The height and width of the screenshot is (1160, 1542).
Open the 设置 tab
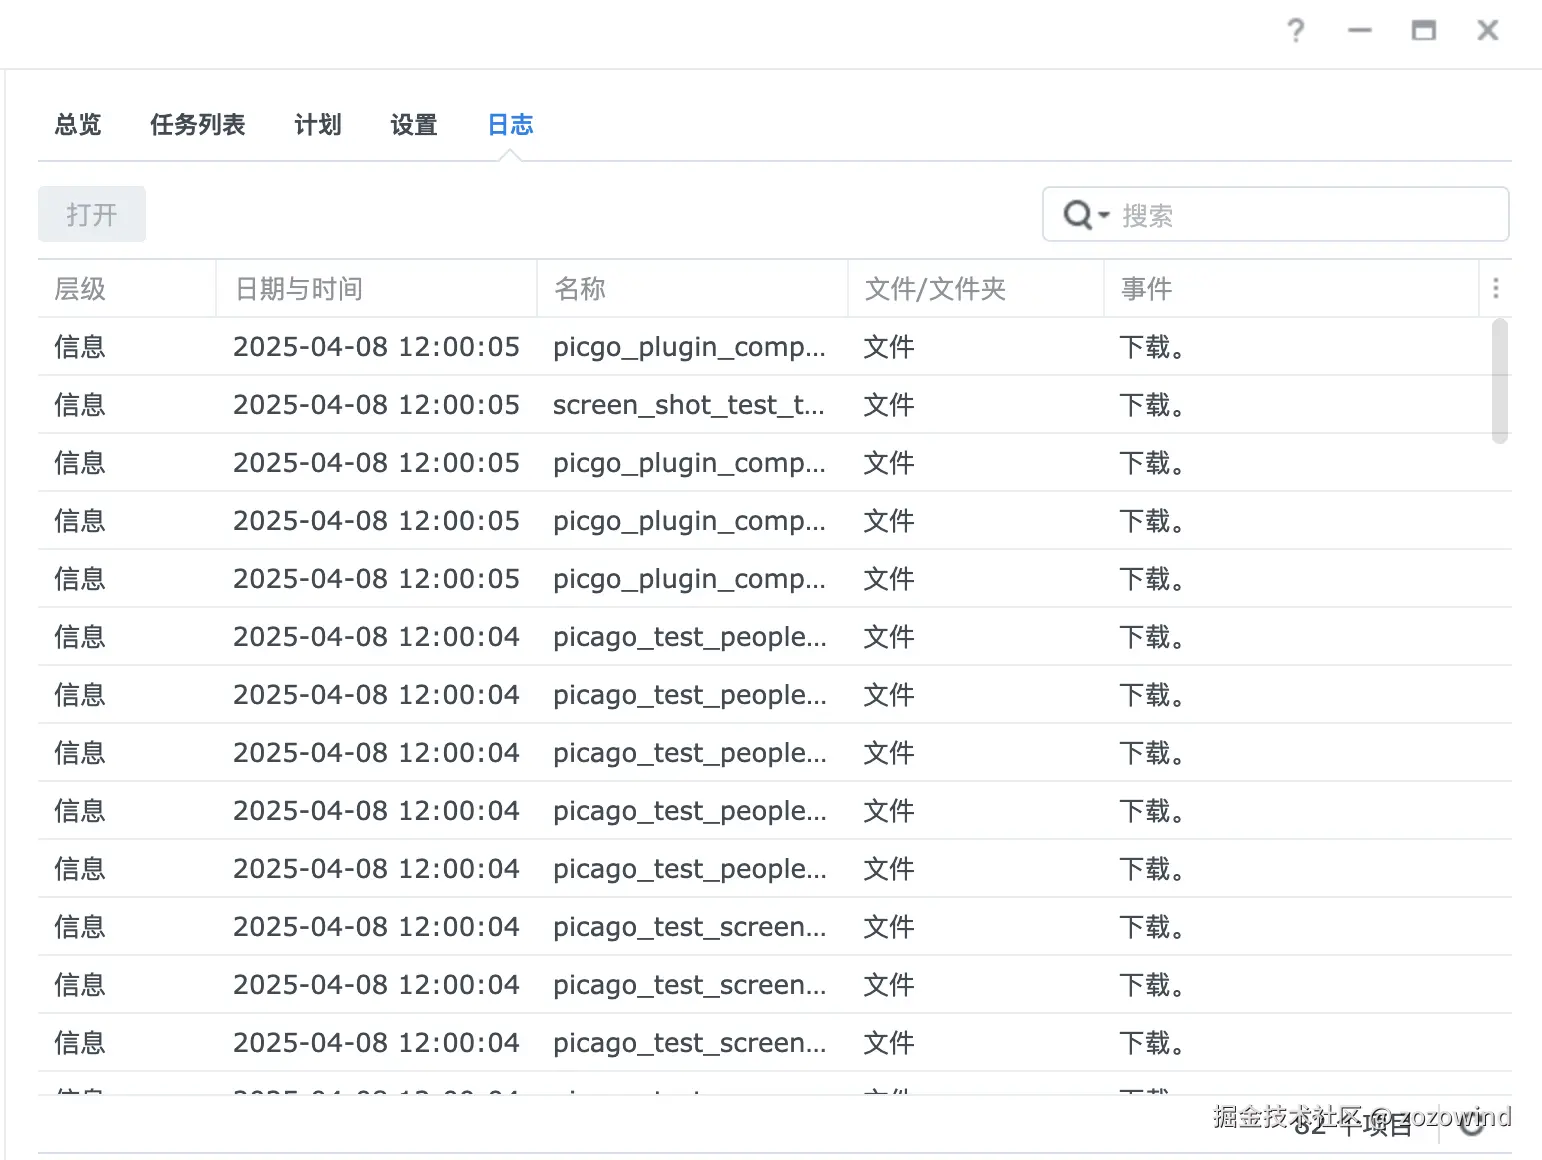tap(414, 125)
